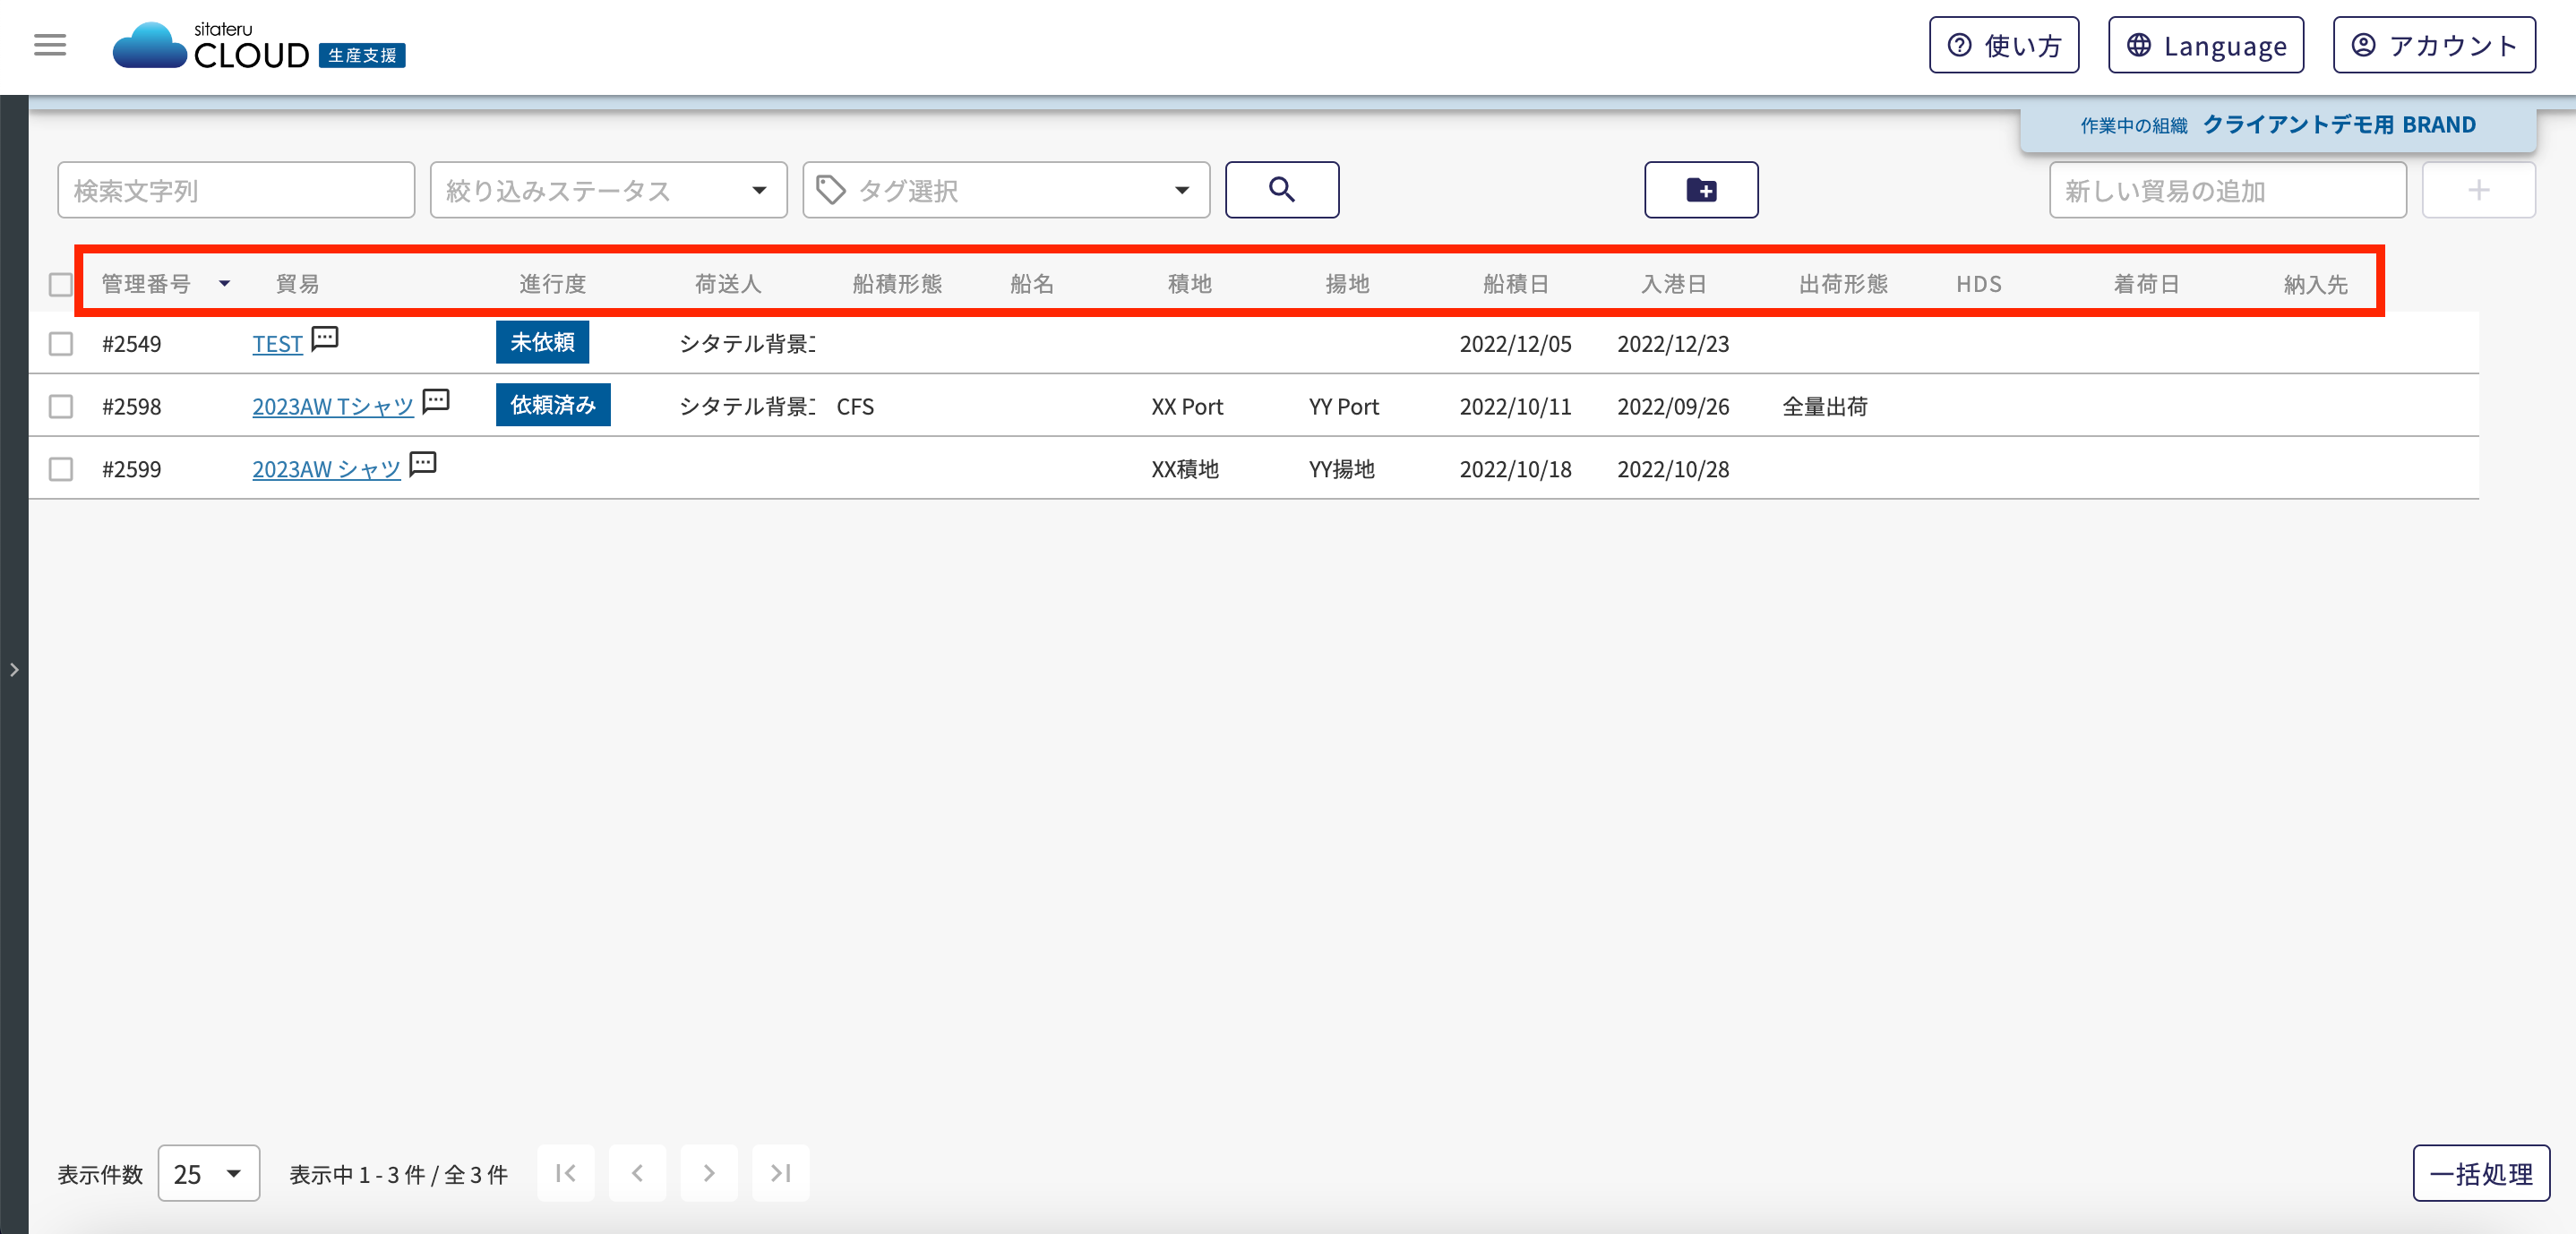
Task: Click the 一括処理 button
Action: point(2481,1173)
